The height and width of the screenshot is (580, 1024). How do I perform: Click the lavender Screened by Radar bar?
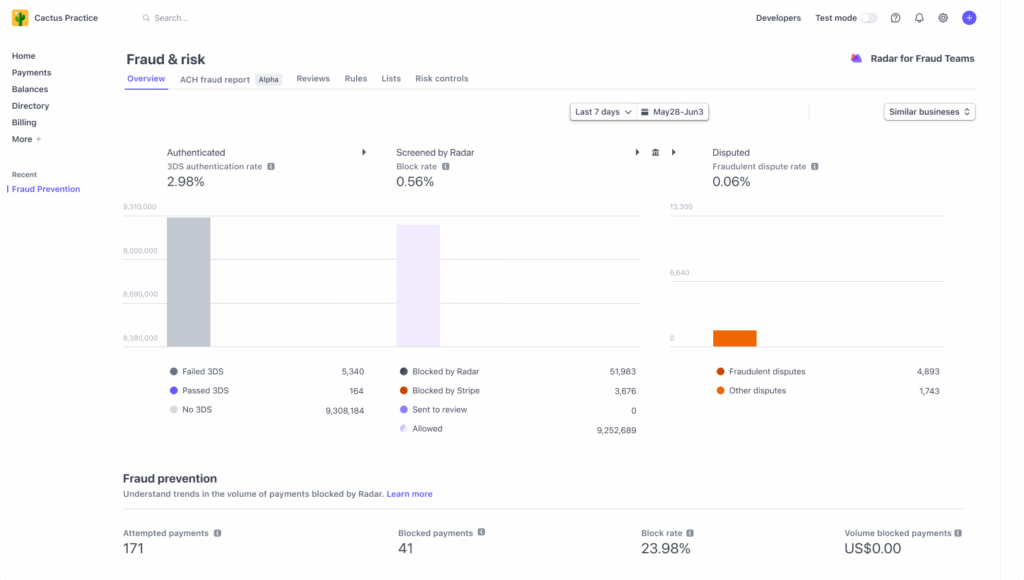point(418,285)
